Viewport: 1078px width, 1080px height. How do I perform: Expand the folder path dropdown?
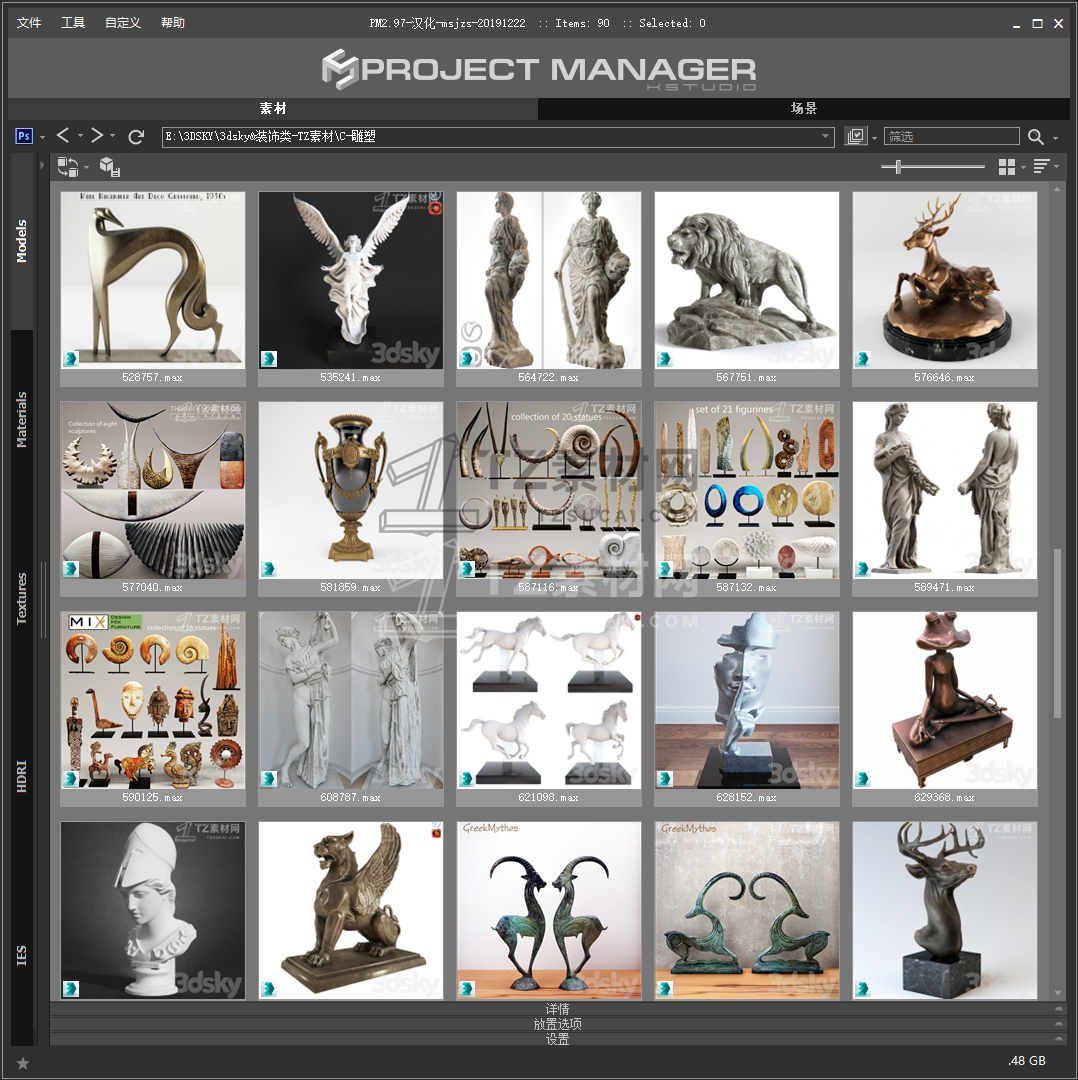click(x=826, y=137)
